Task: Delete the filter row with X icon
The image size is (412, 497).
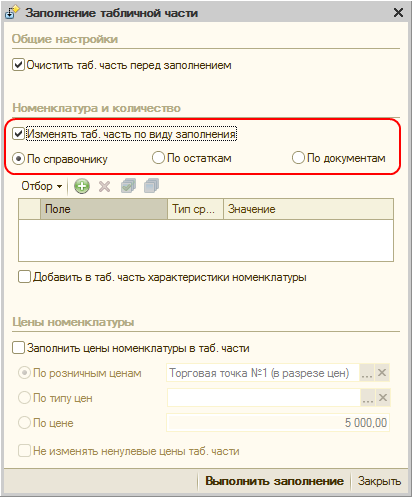Action: (104, 186)
